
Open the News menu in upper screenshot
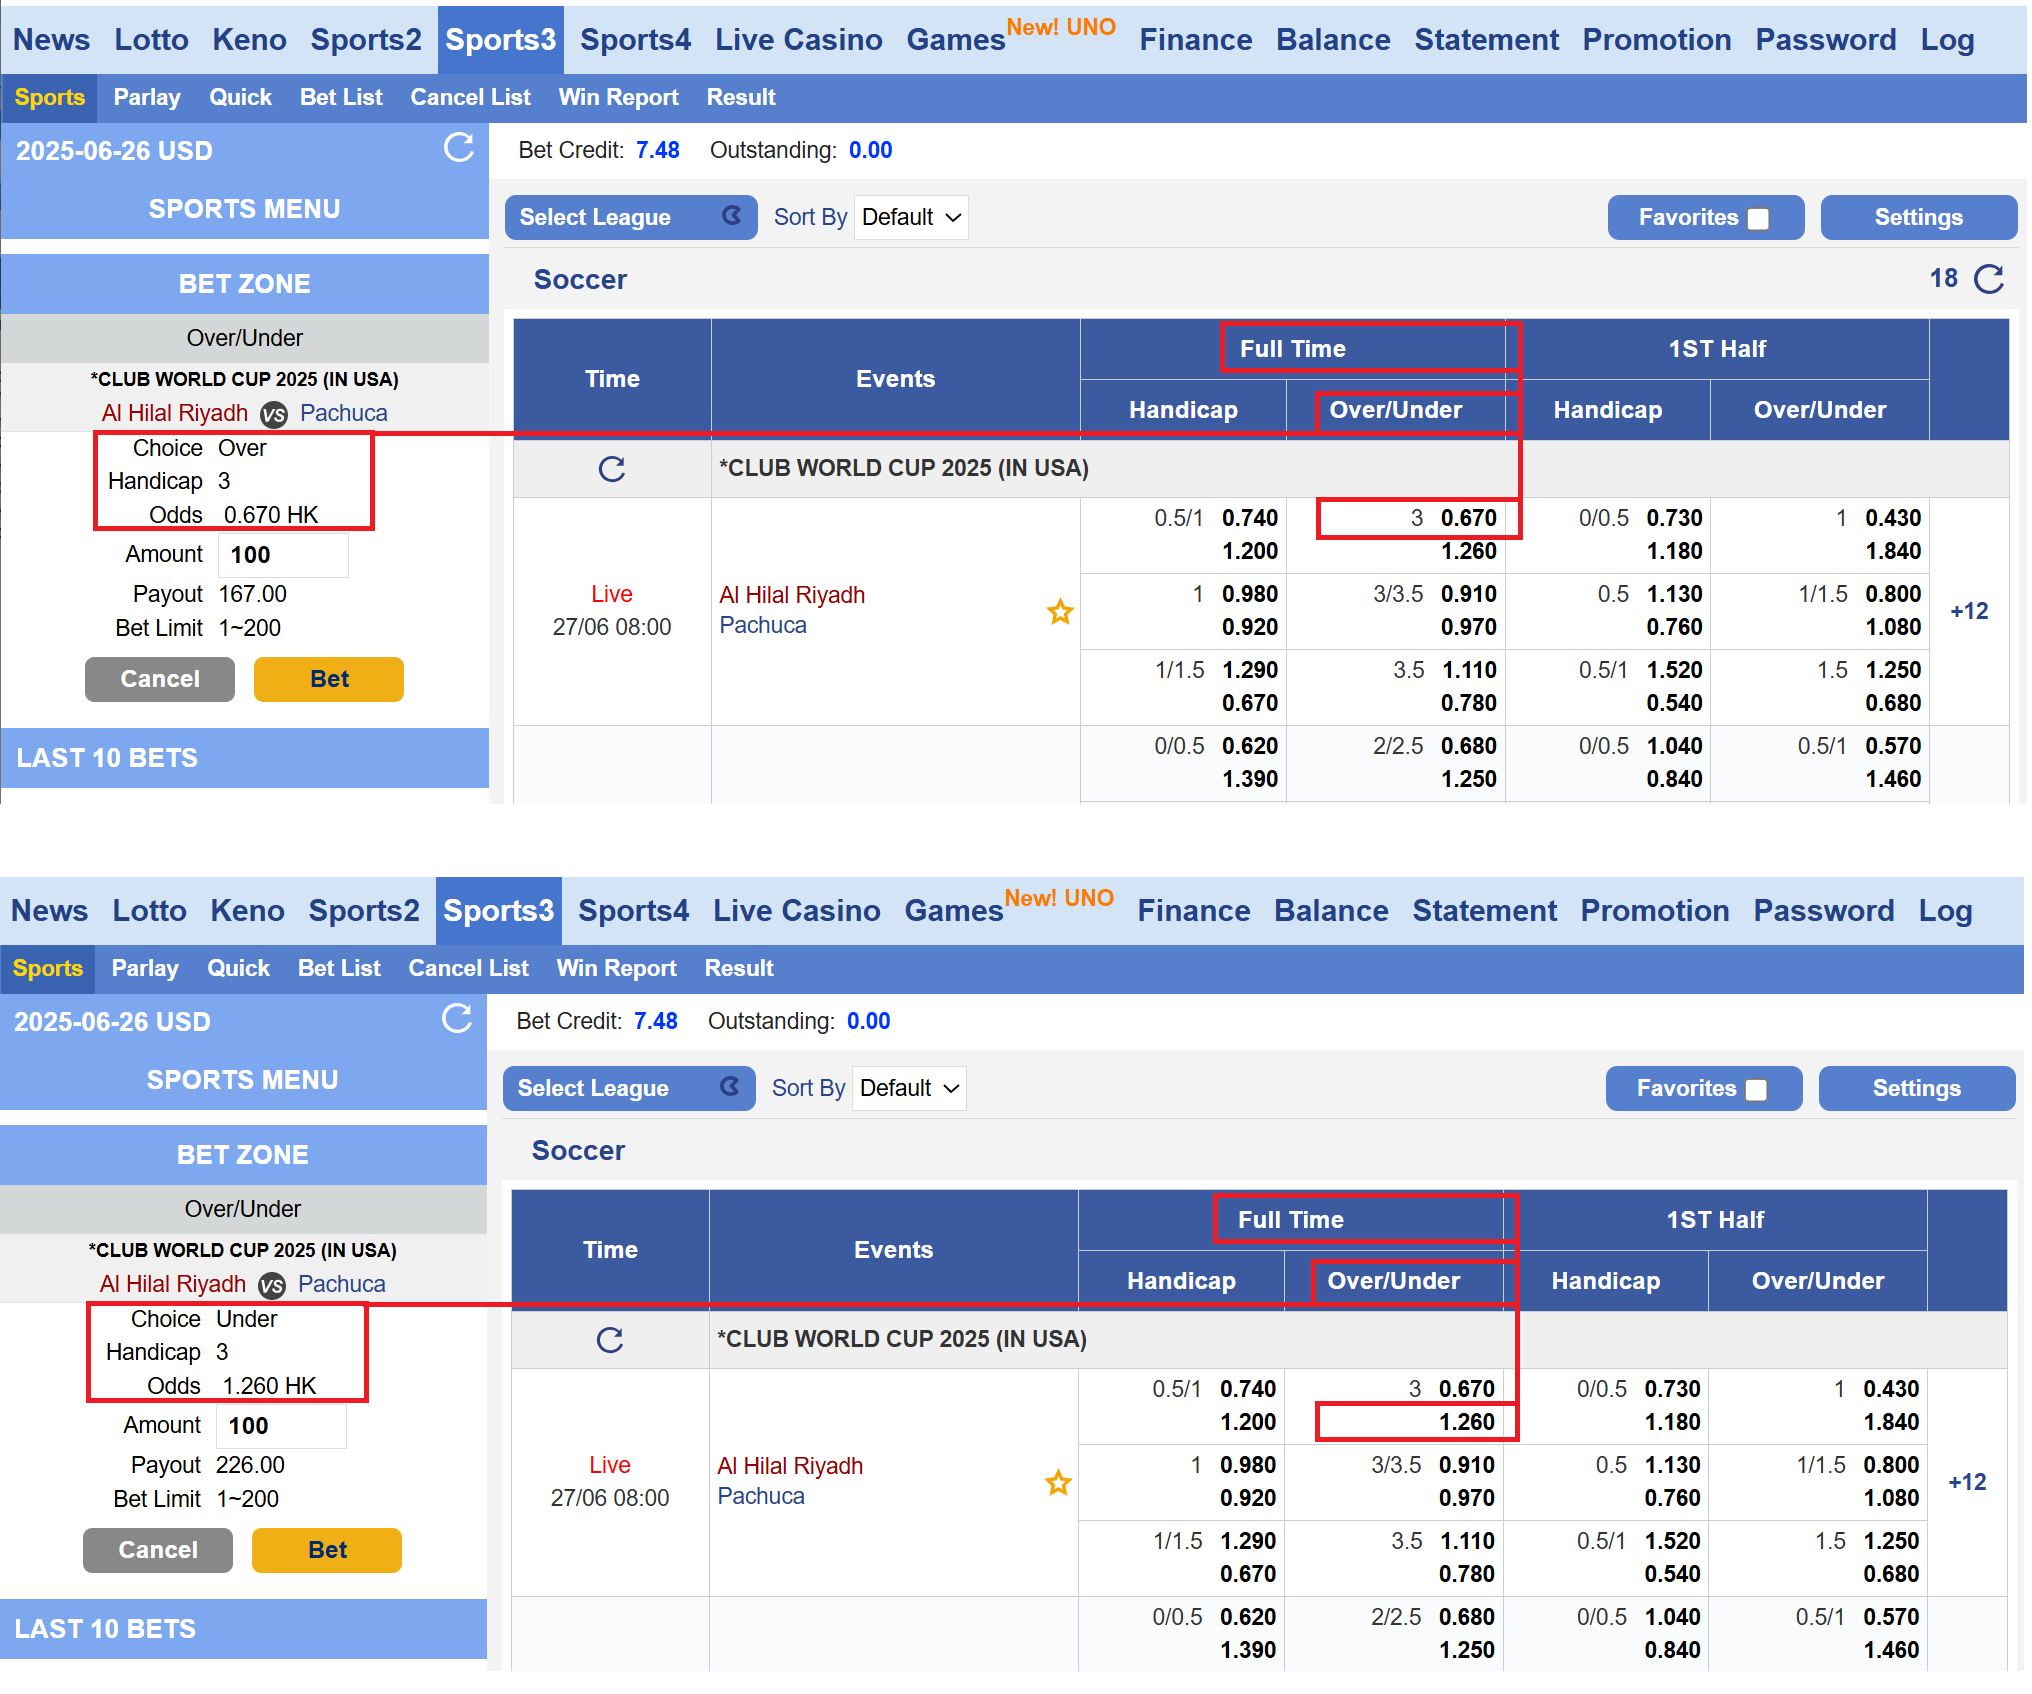[x=51, y=40]
